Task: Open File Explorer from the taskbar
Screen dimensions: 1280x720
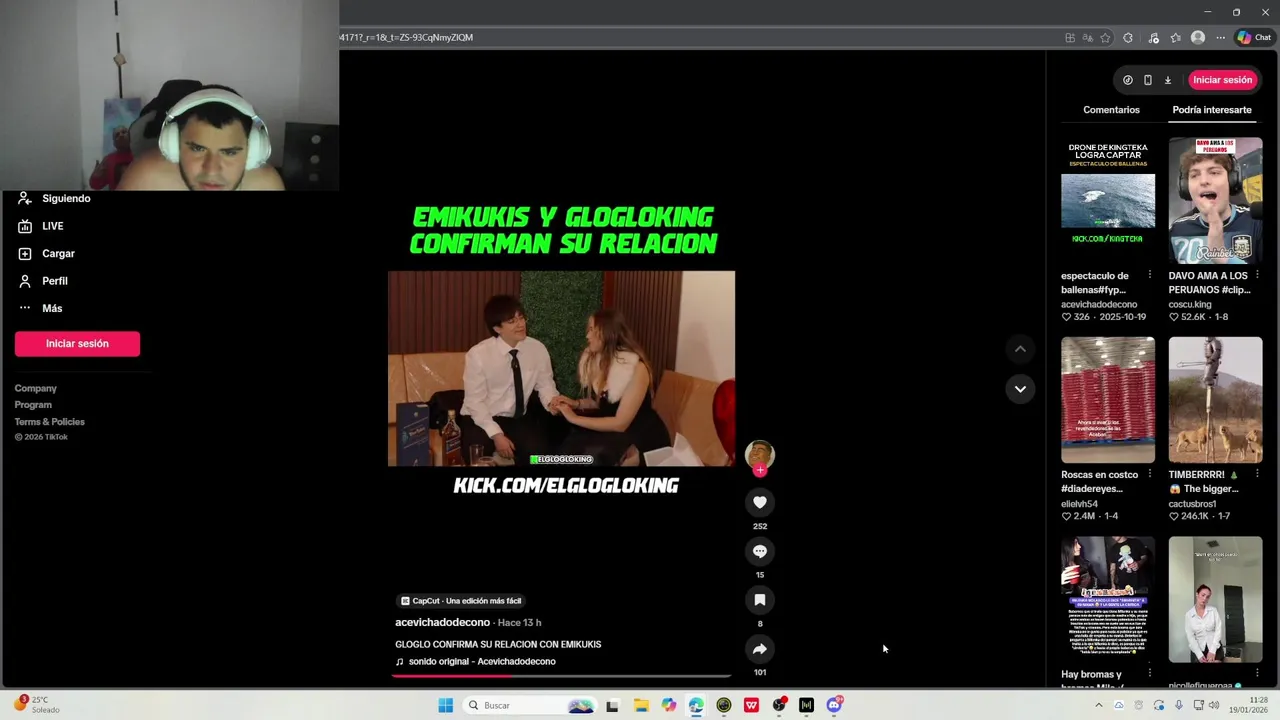Action: 641,705
